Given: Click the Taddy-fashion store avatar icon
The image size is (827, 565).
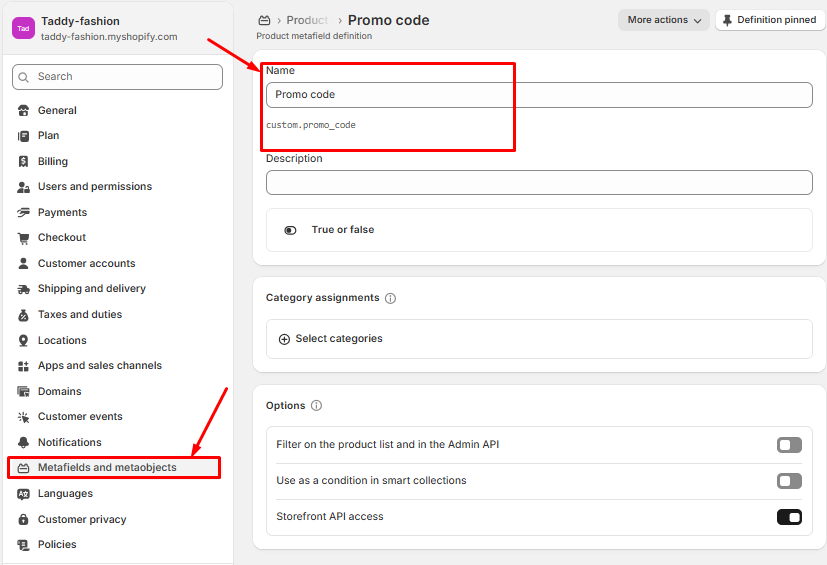Looking at the screenshot, I should pos(23,29).
